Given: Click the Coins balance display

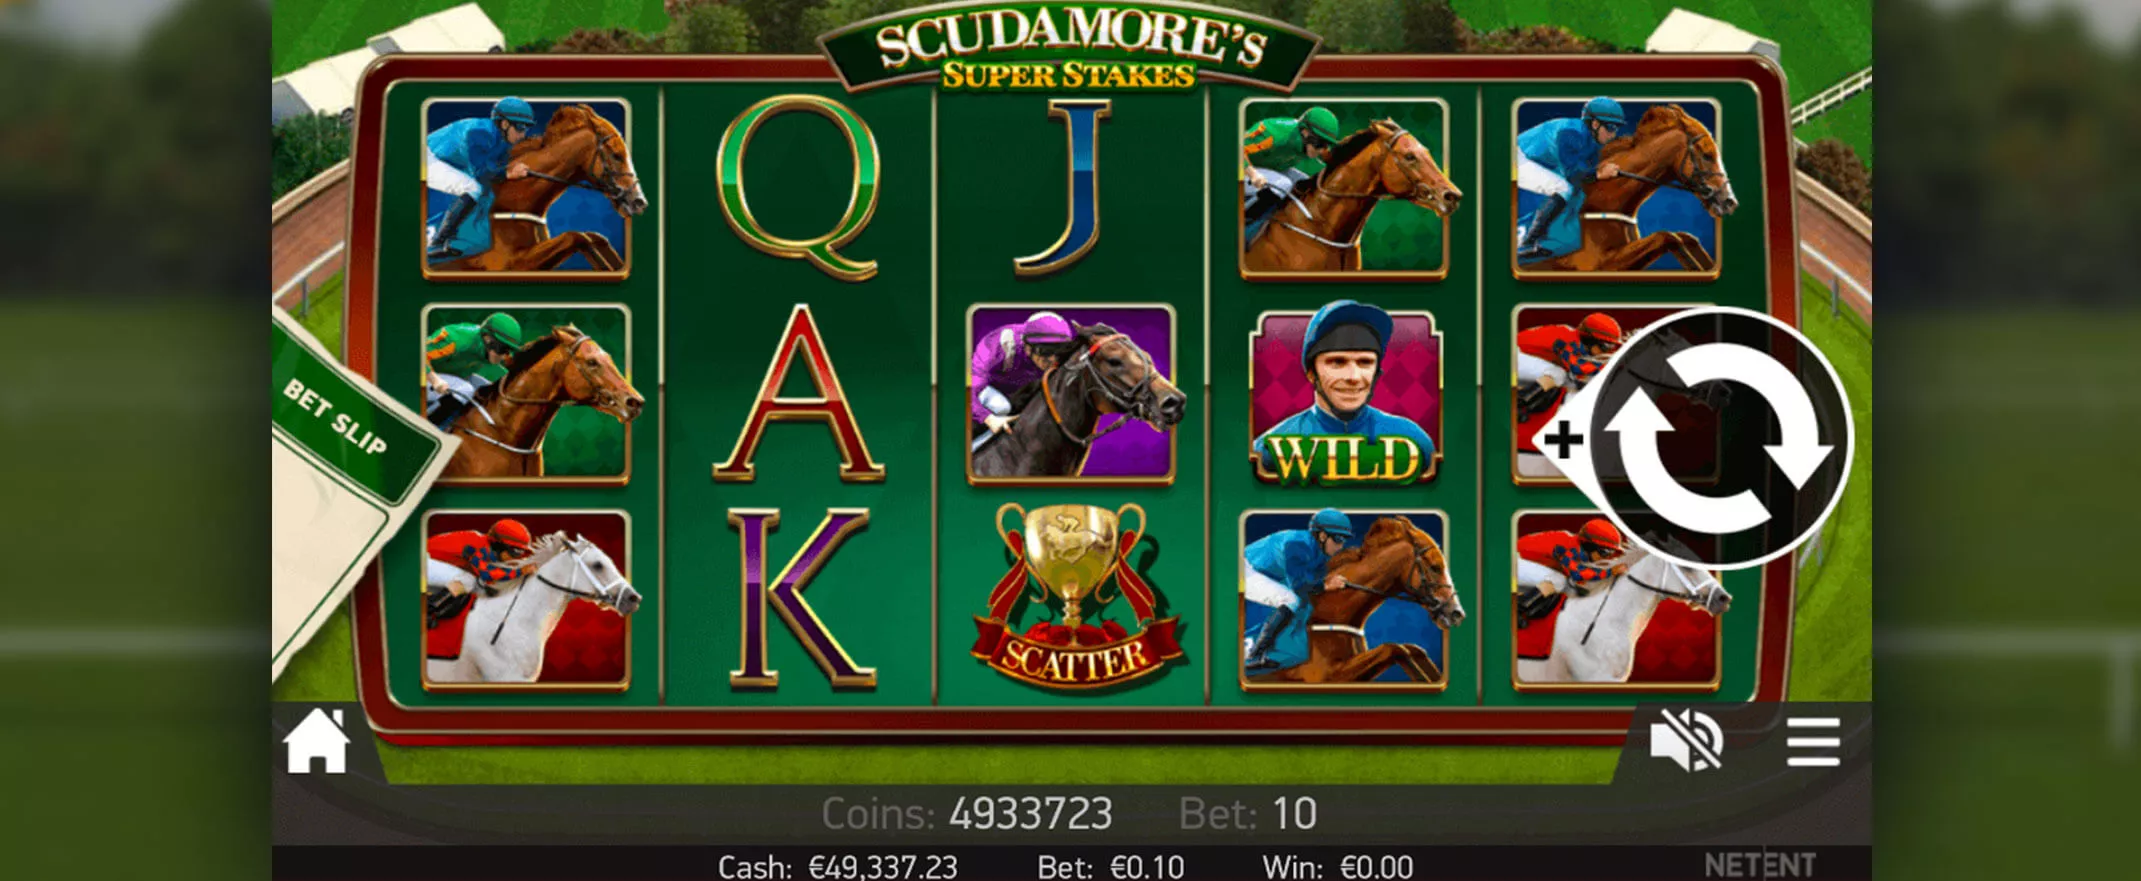Looking at the screenshot, I should tap(967, 814).
